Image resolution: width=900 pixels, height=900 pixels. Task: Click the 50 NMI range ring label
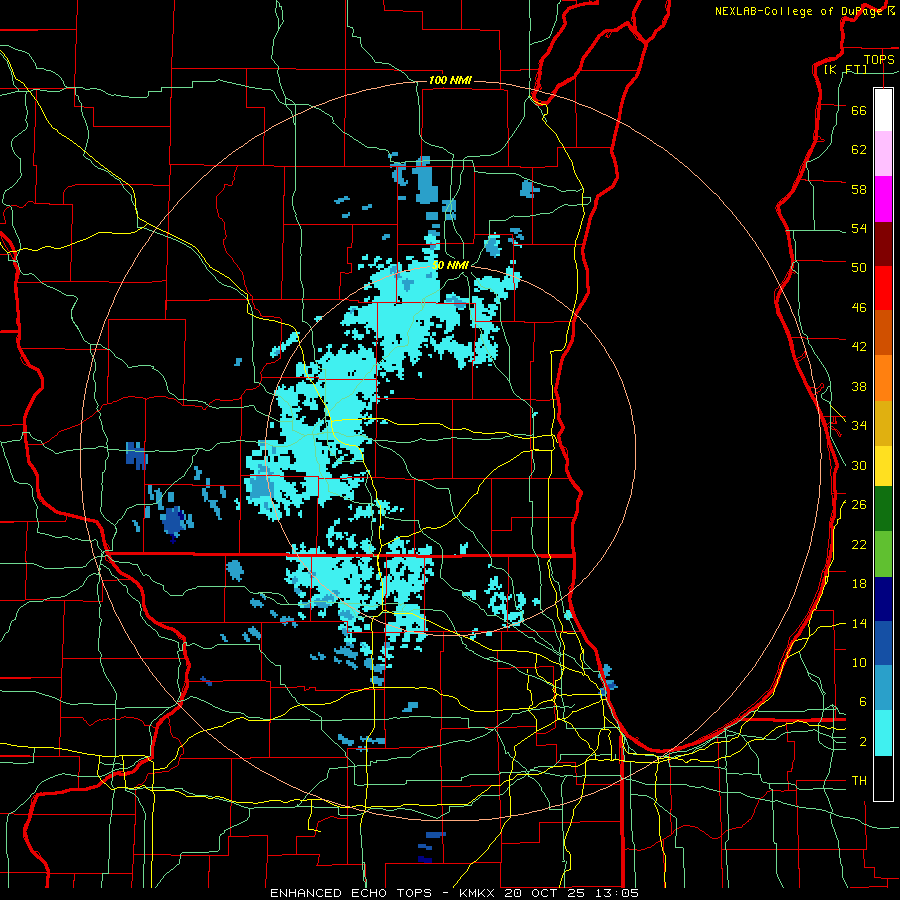(x=451, y=266)
